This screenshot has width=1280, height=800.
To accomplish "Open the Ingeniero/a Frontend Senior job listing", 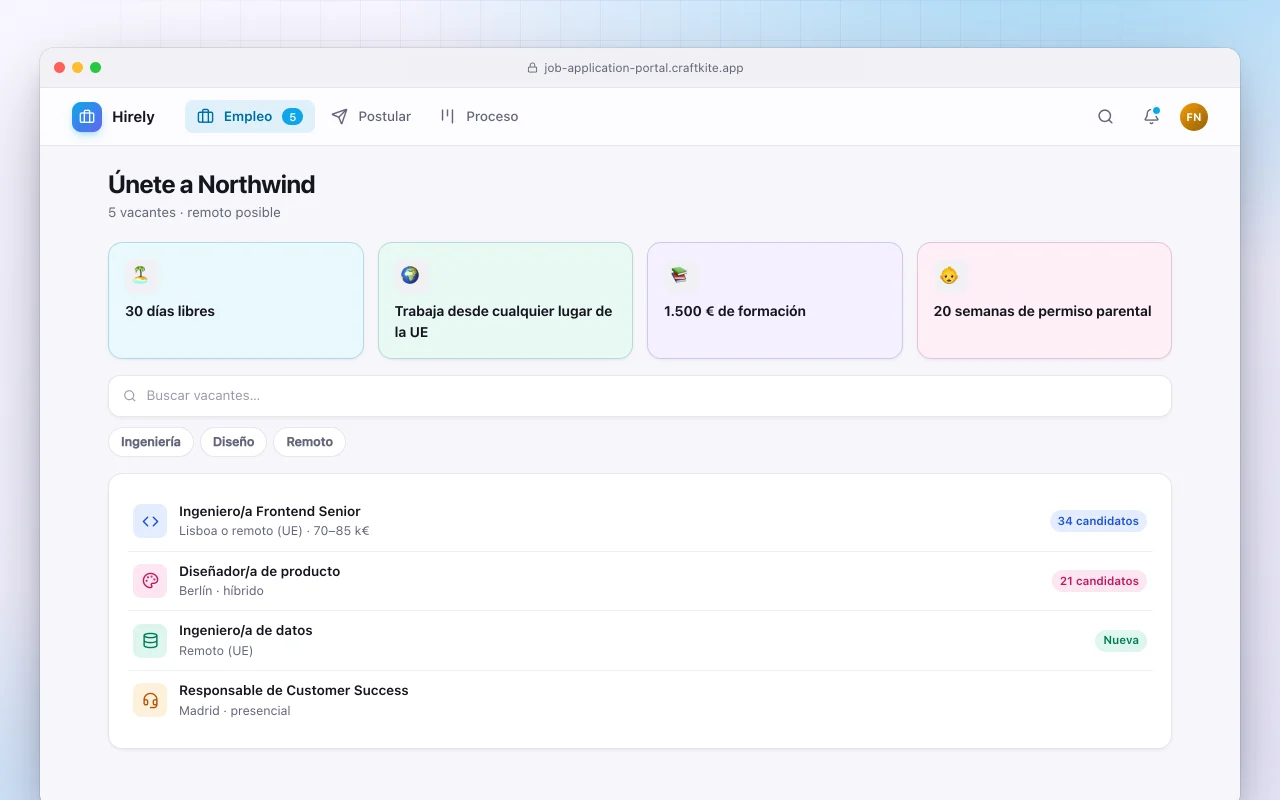I will (640, 521).
